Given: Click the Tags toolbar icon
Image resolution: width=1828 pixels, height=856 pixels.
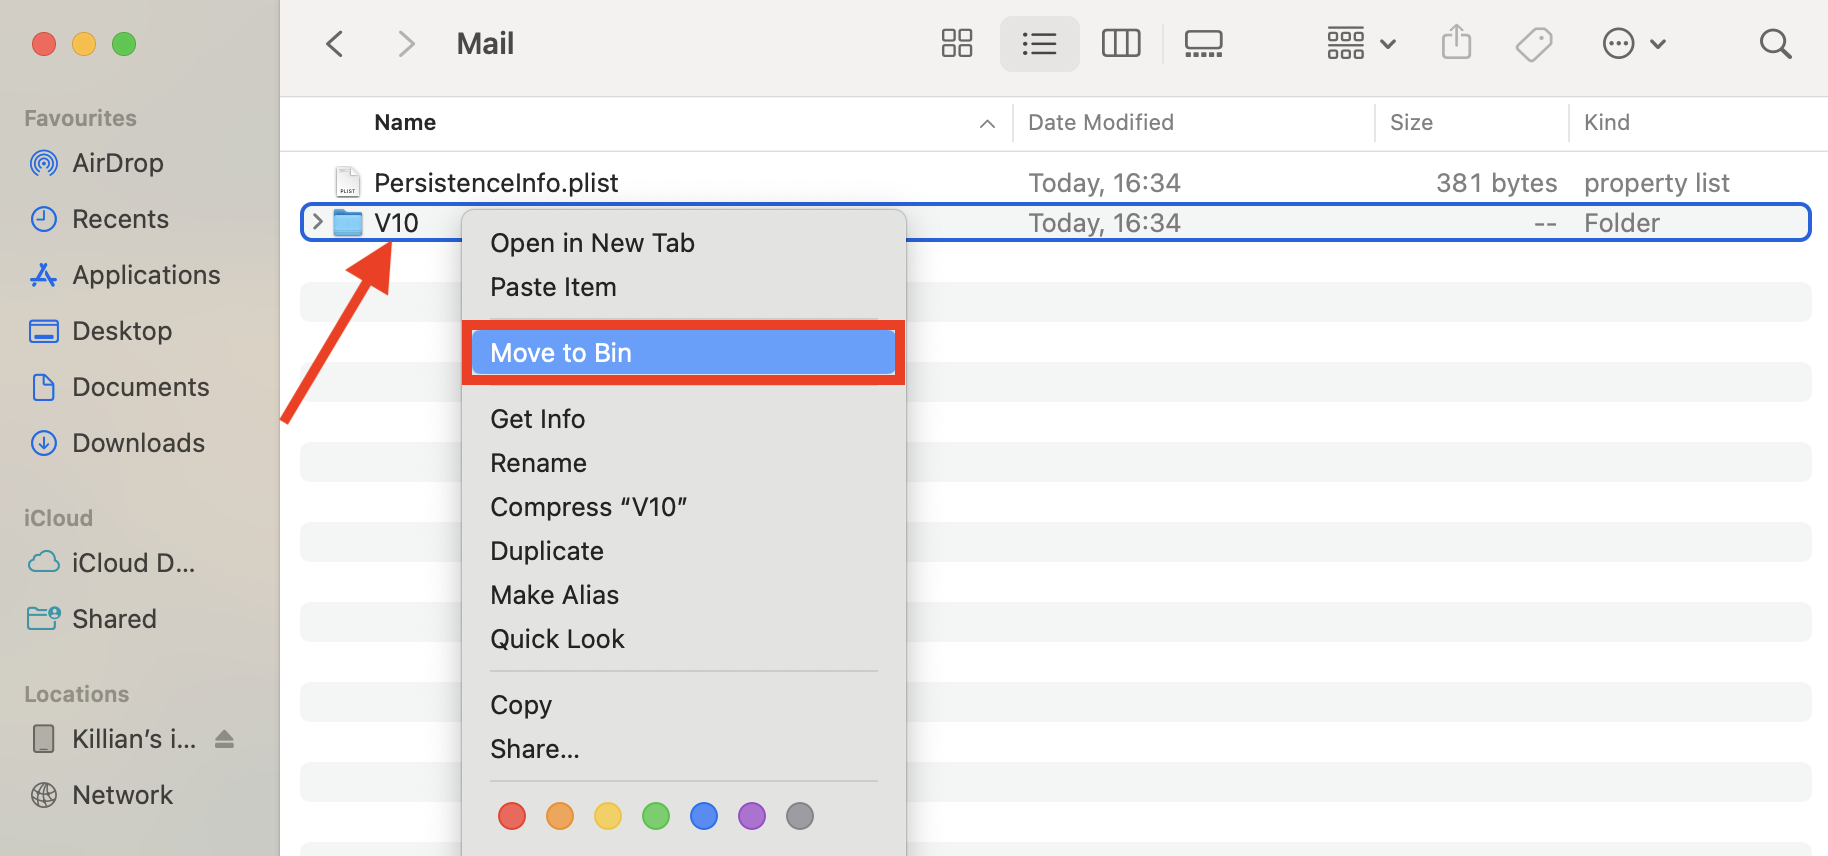Looking at the screenshot, I should point(1534,44).
